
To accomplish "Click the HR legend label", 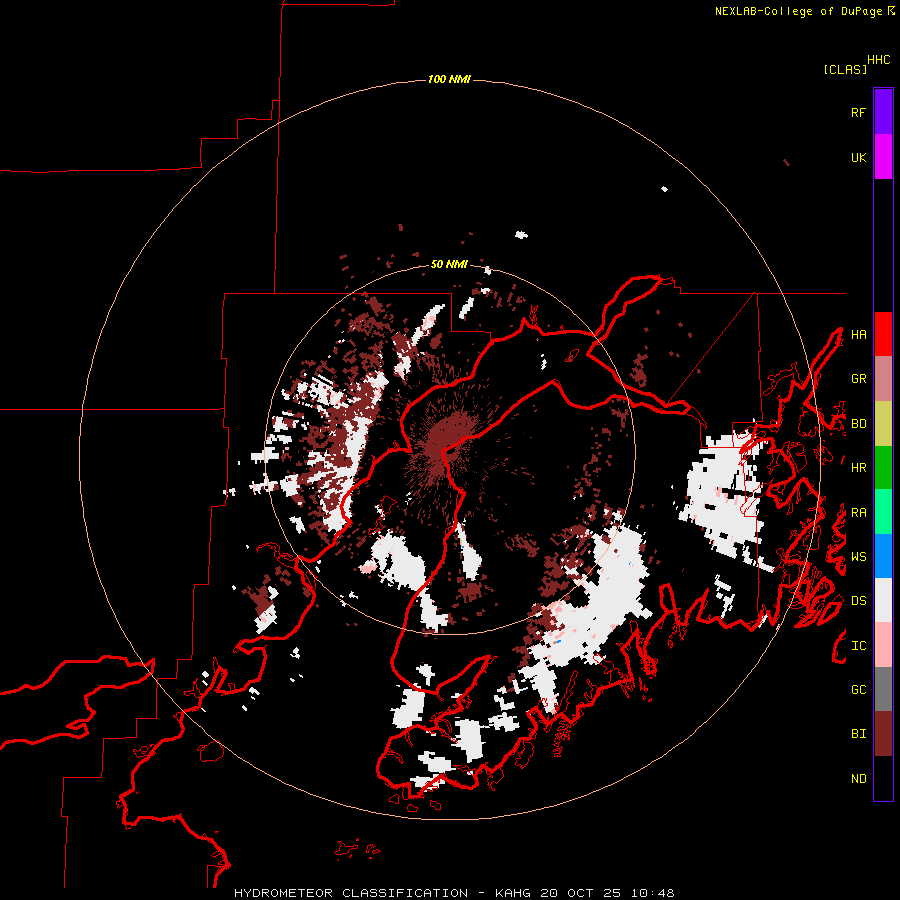I will [858, 468].
